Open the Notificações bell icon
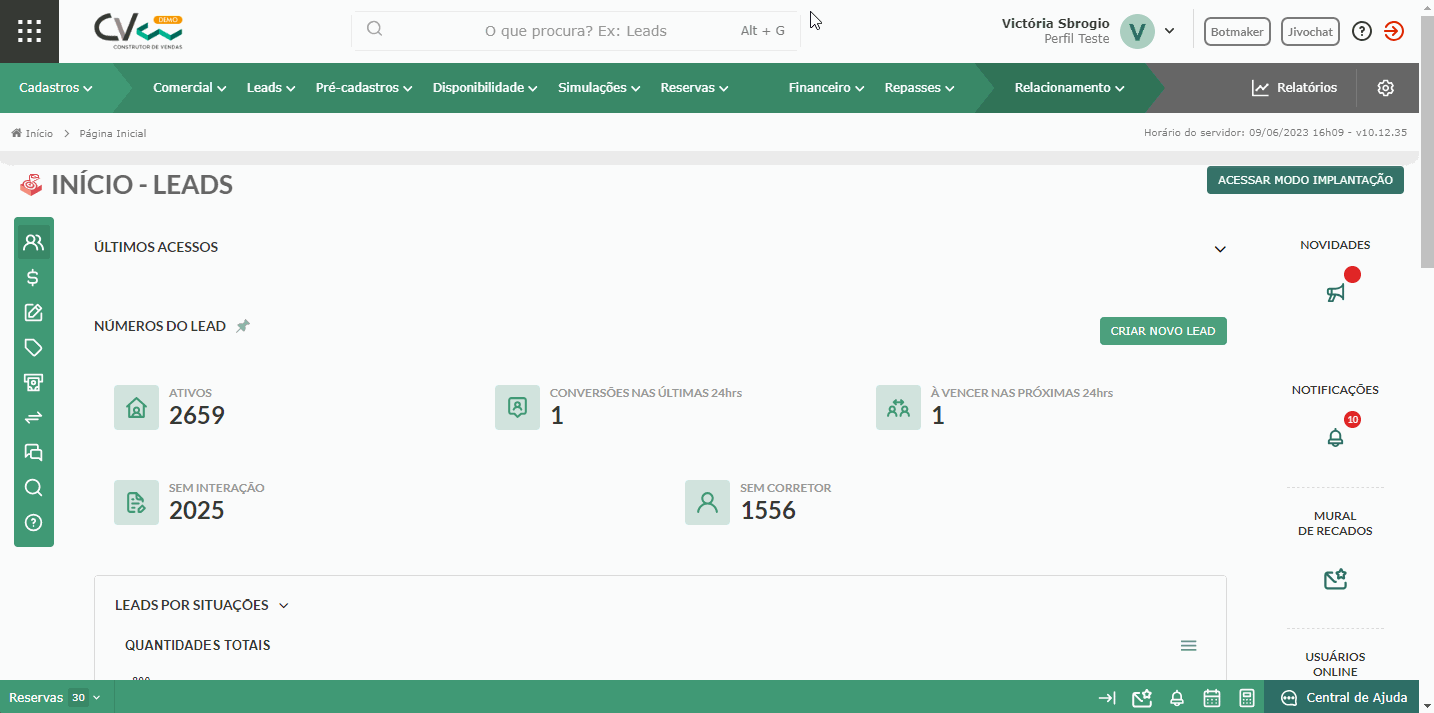1434x713 pixels. pos(1335,437)
